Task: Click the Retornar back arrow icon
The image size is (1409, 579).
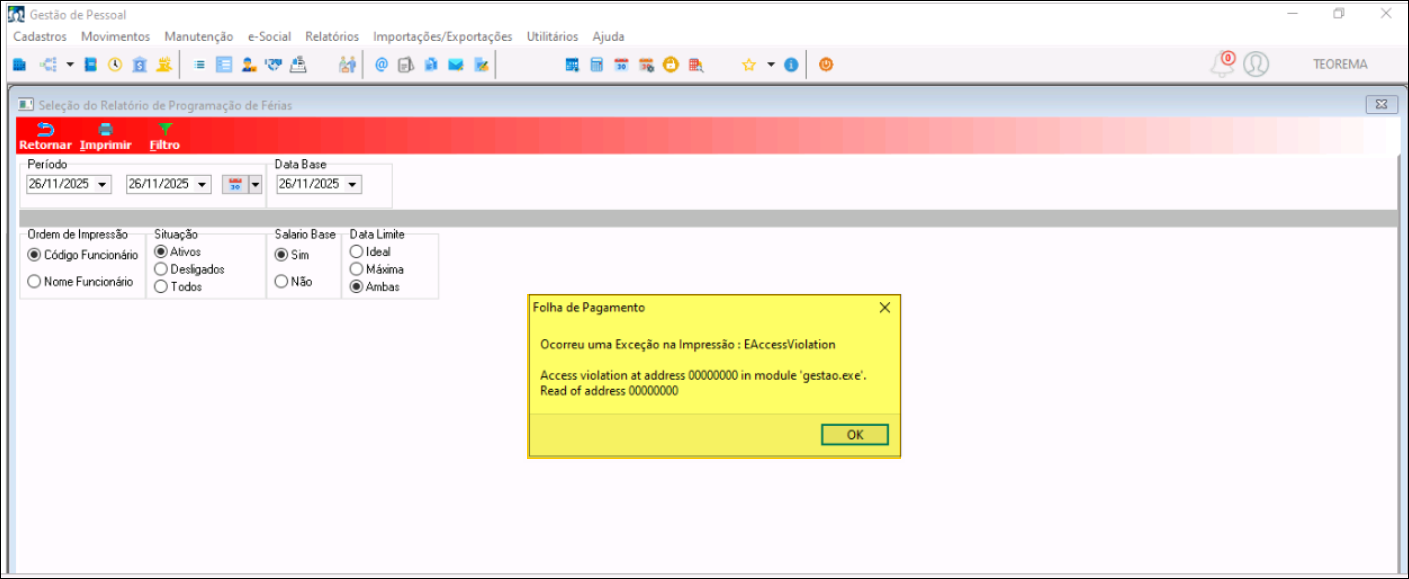Action: [44, 130]
